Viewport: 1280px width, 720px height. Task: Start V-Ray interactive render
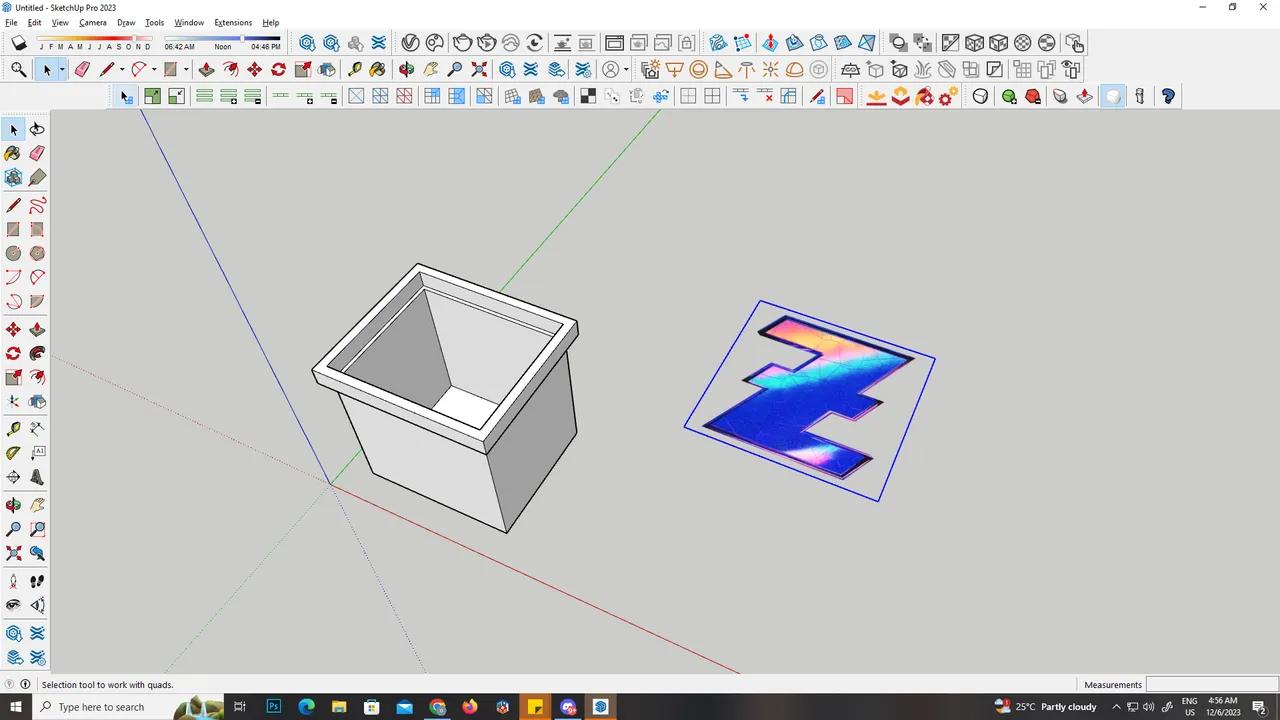coord(487,43)
